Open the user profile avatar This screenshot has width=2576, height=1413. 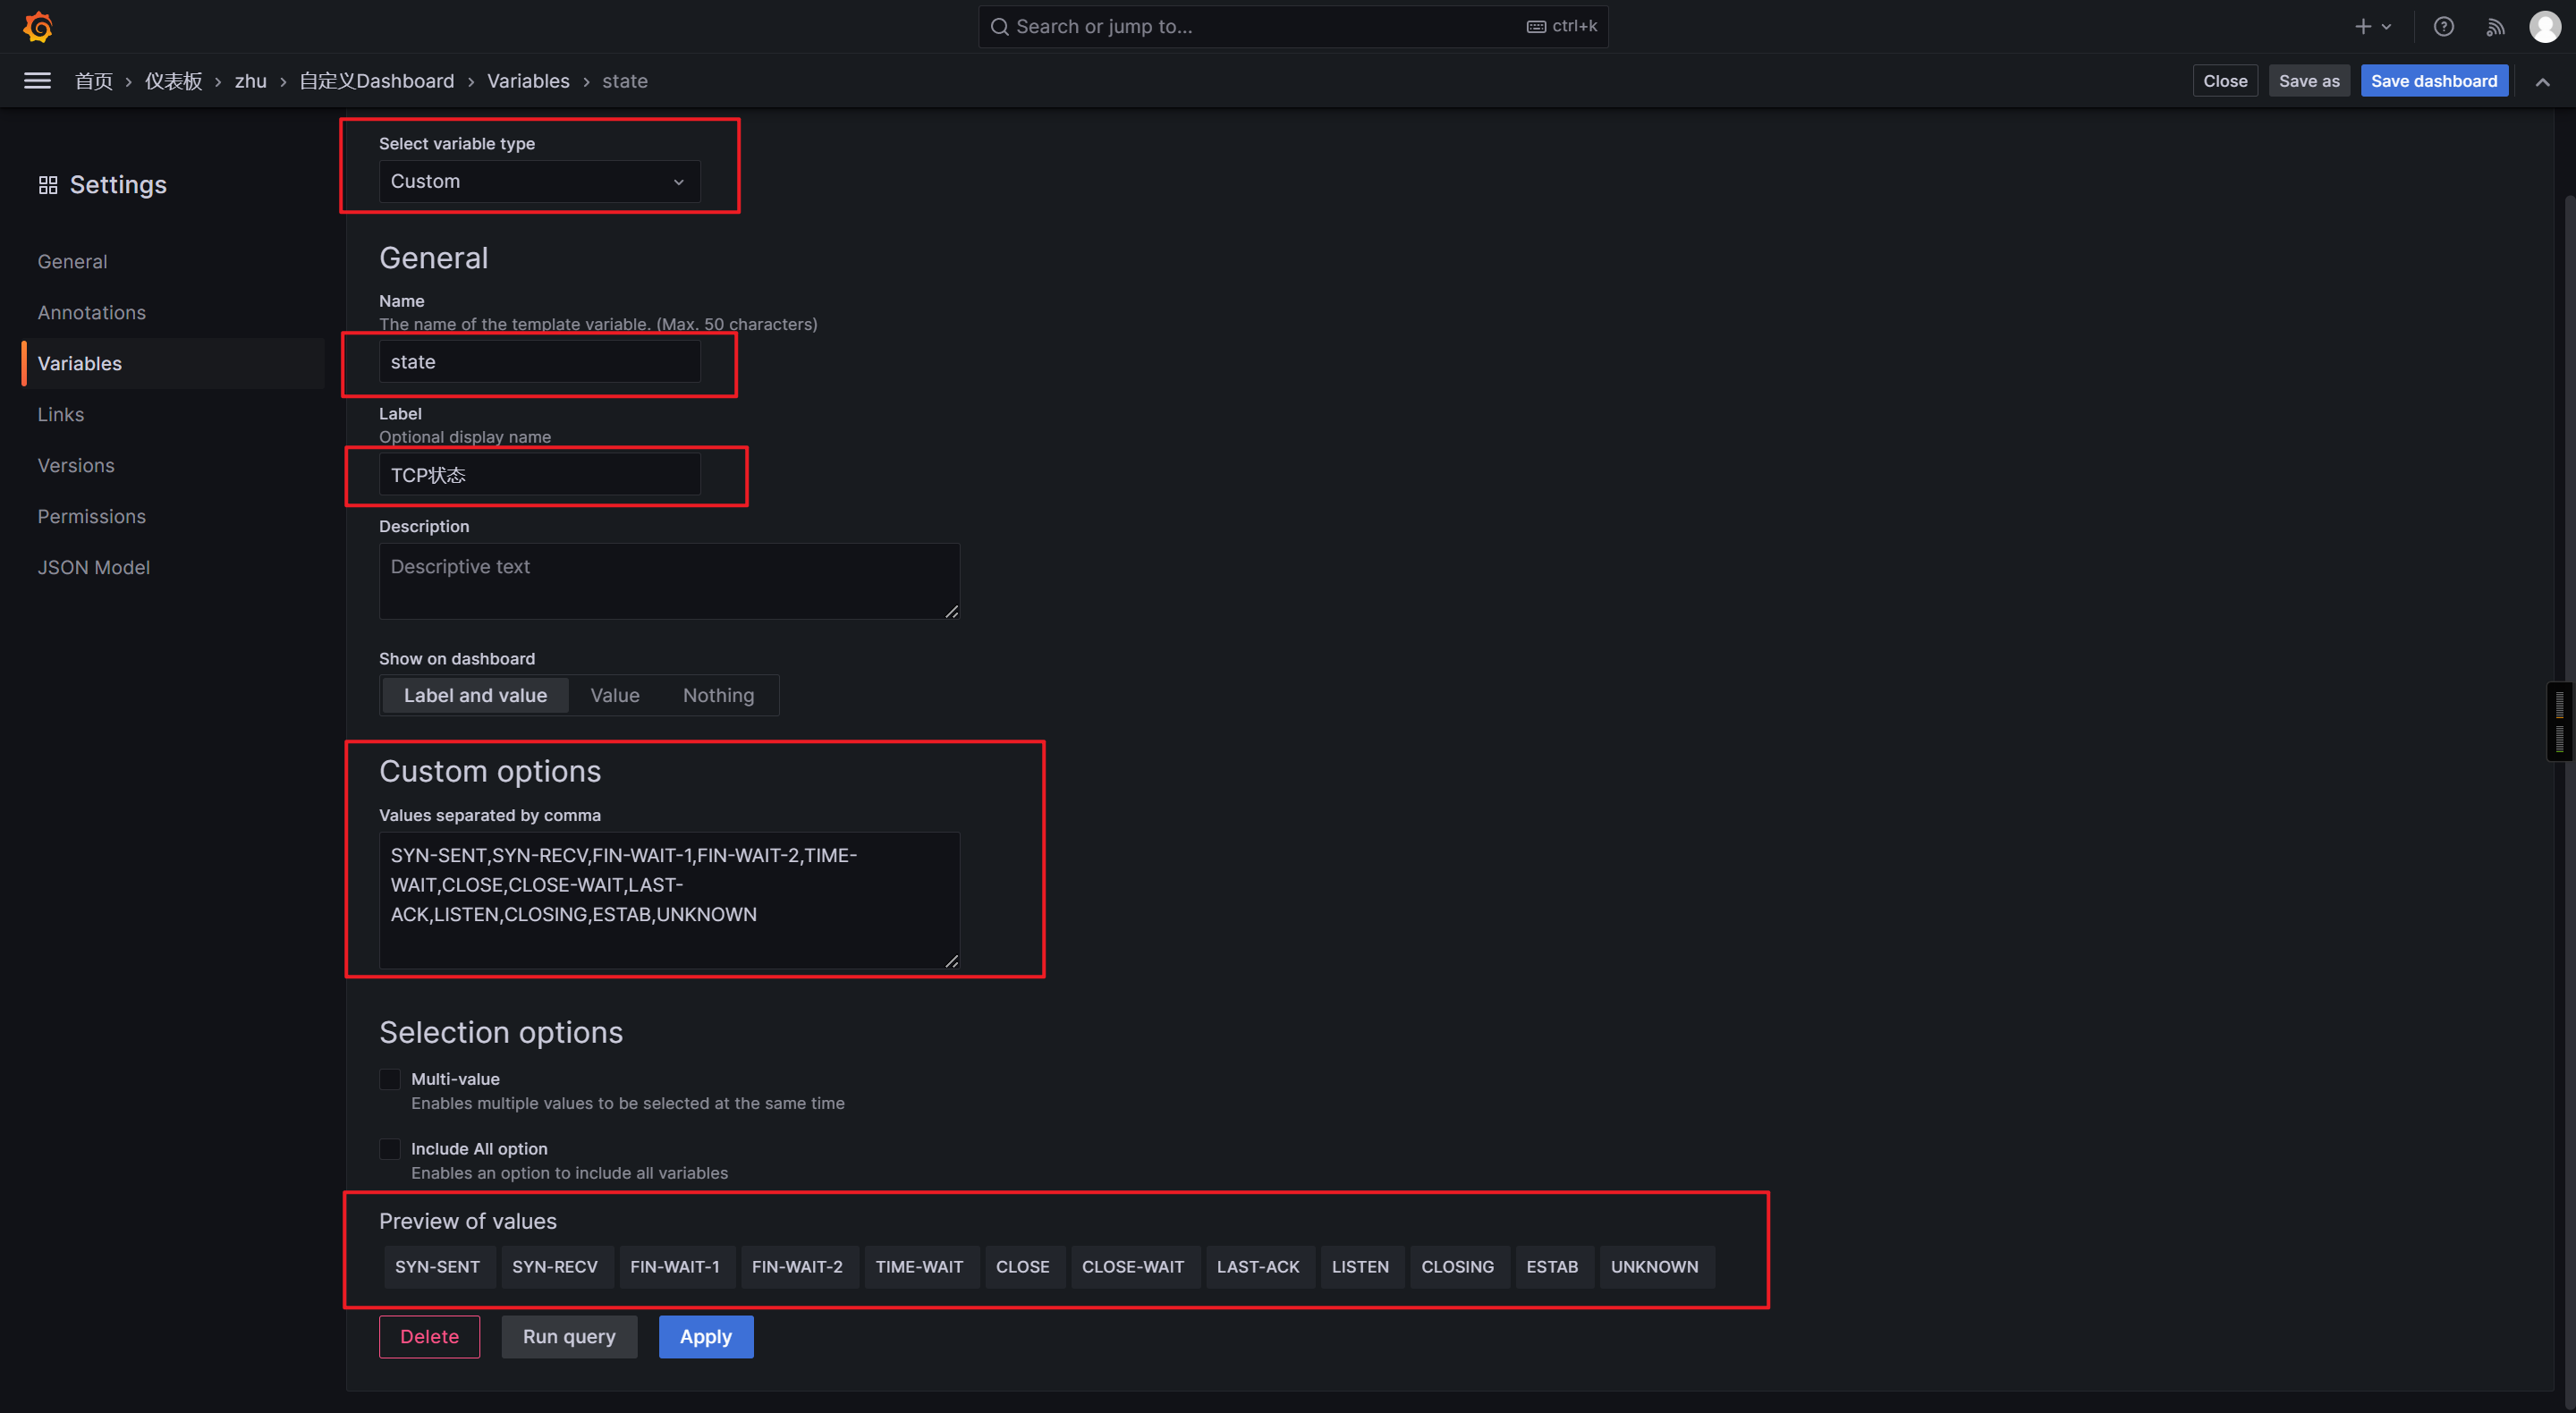(2545, 27)
